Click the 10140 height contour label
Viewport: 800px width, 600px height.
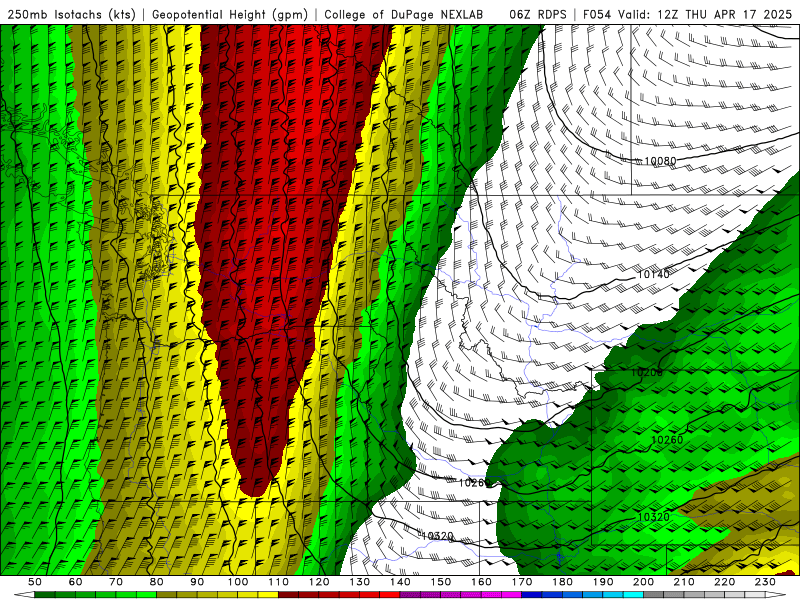(x=653, y=274)
